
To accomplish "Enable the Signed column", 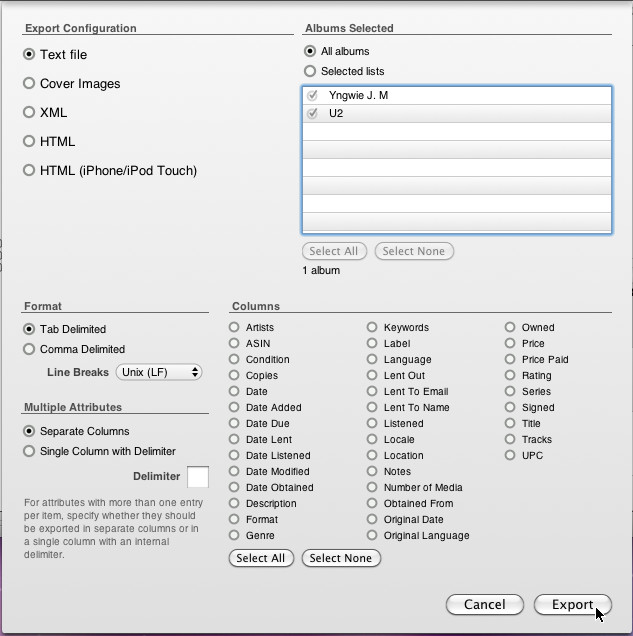I will pyautogui.click(x=510, y=407).
